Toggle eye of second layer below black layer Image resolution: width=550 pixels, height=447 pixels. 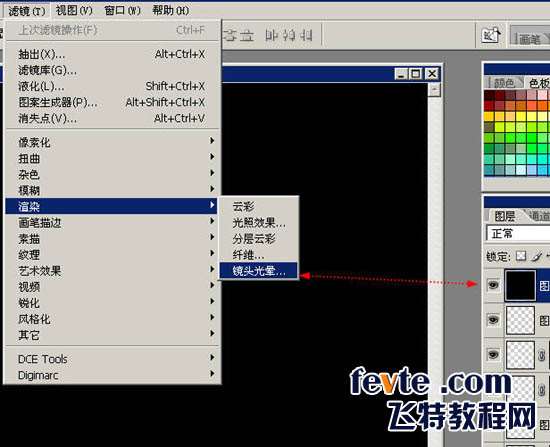[493, 319]
